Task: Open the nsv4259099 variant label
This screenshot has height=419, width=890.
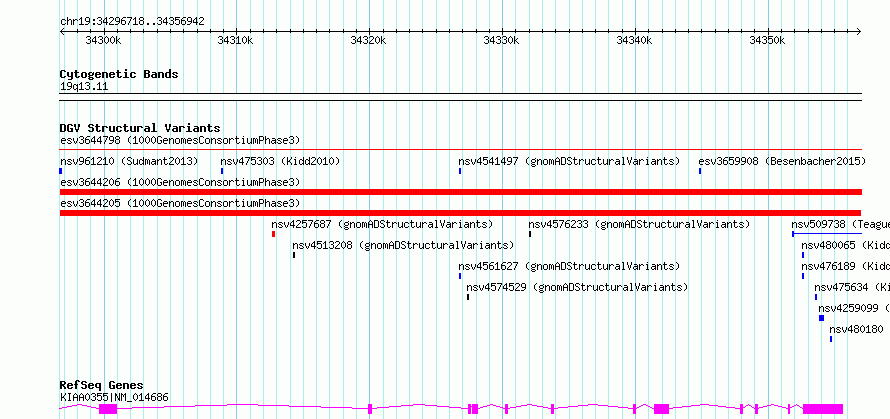Action: pyautogui.click(x=854, y=308)
